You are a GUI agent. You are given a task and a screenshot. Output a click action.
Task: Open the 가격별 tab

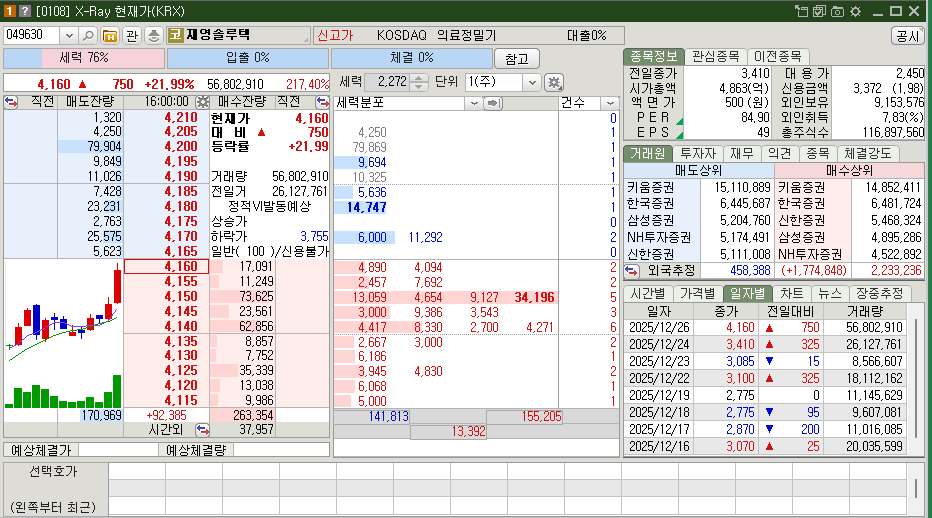(698, 293)
